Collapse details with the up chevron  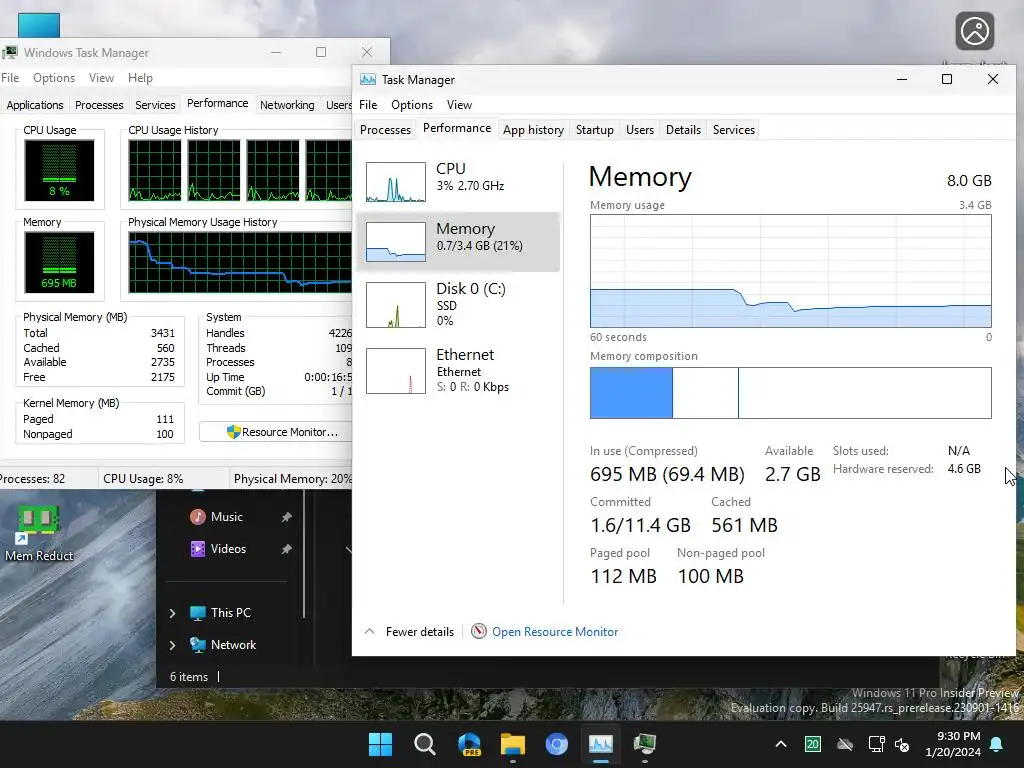[x=370, y=631]
